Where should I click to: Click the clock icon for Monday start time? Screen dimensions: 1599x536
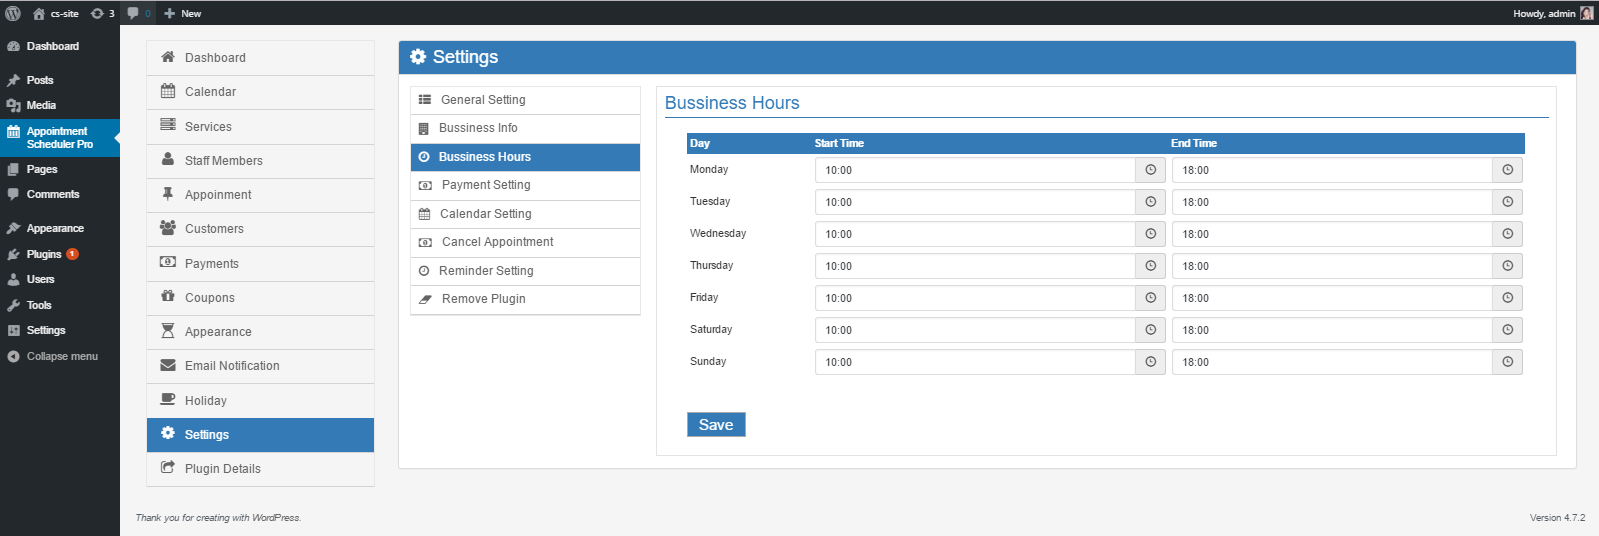(x=1150, y=170)
